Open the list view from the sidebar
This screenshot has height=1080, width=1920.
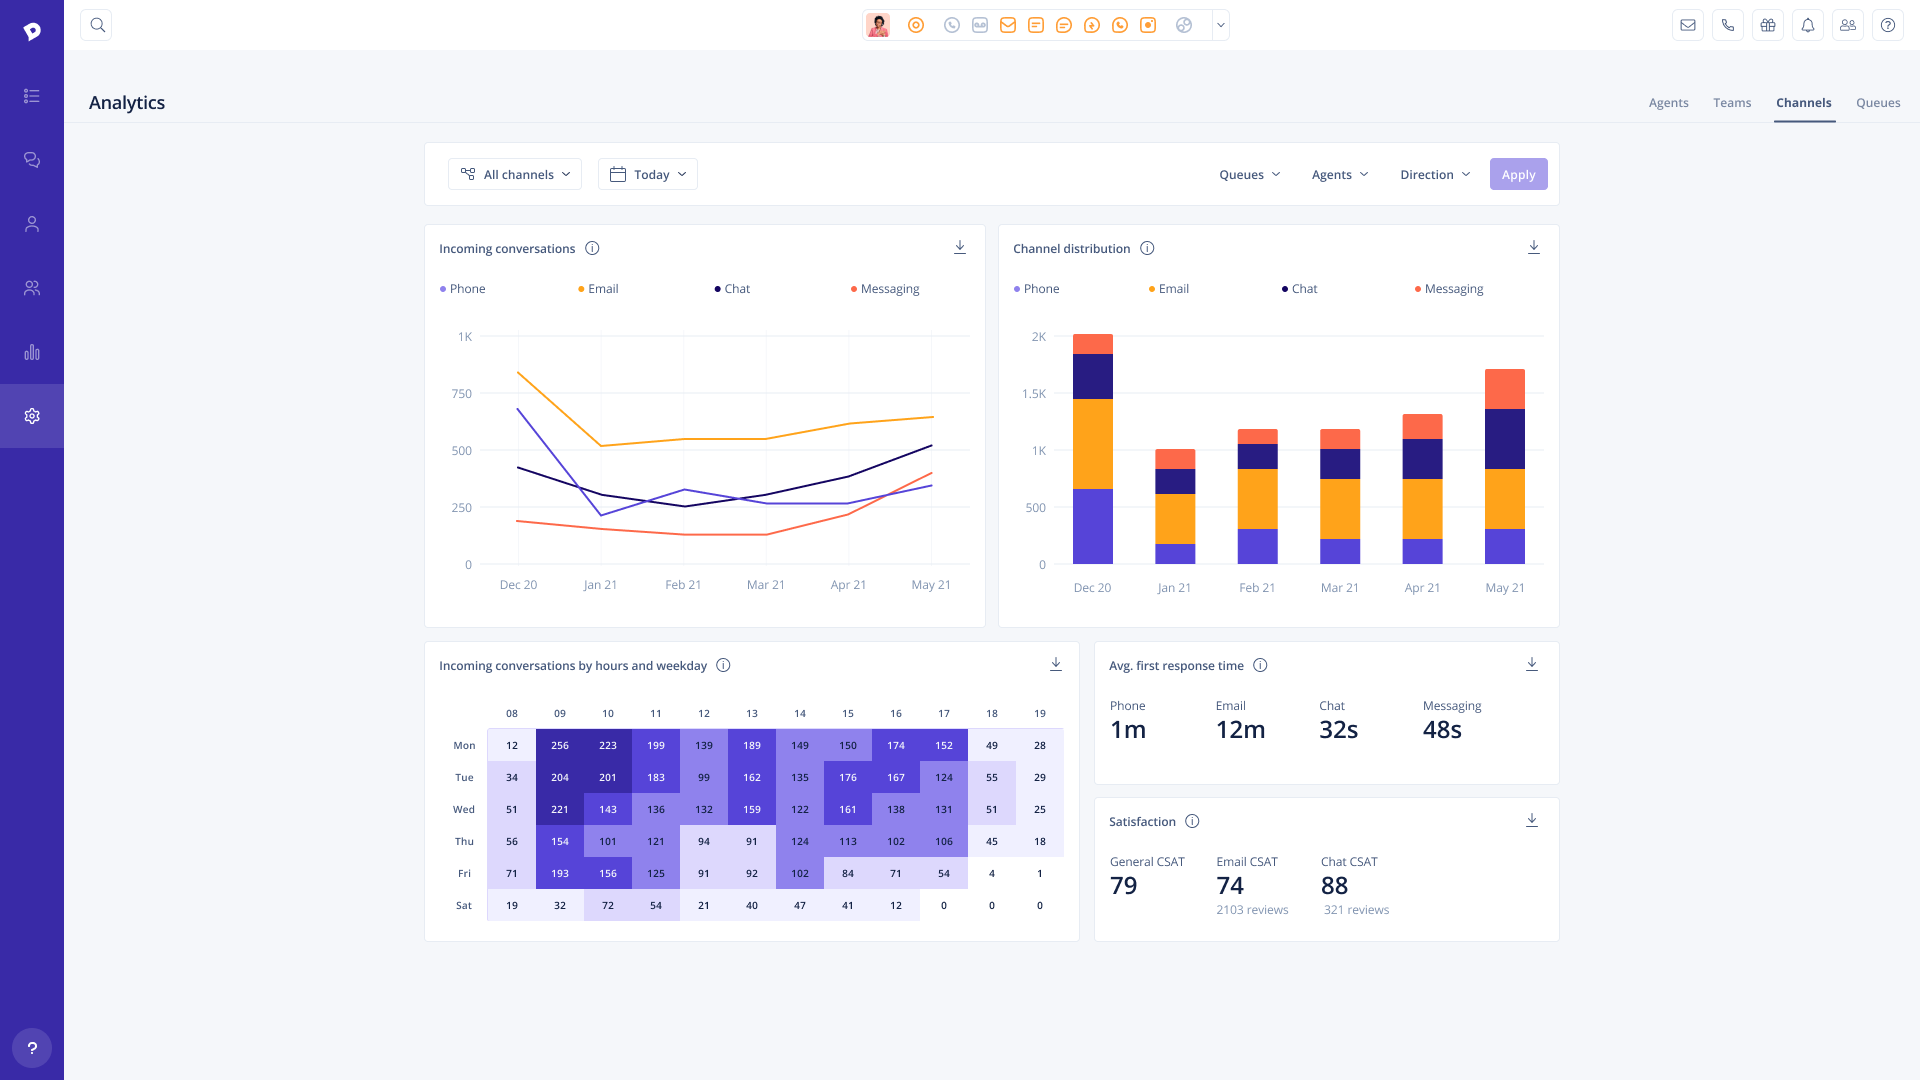click(32, 96)
